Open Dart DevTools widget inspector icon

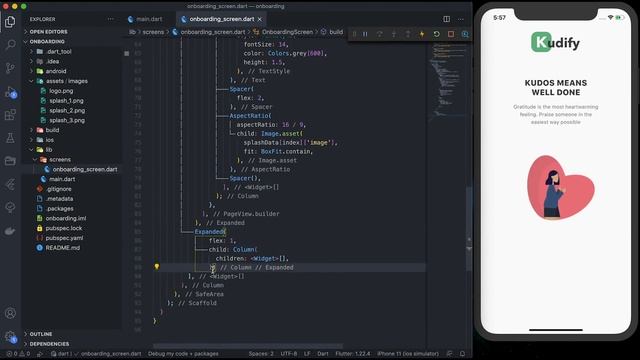point(465,34)
